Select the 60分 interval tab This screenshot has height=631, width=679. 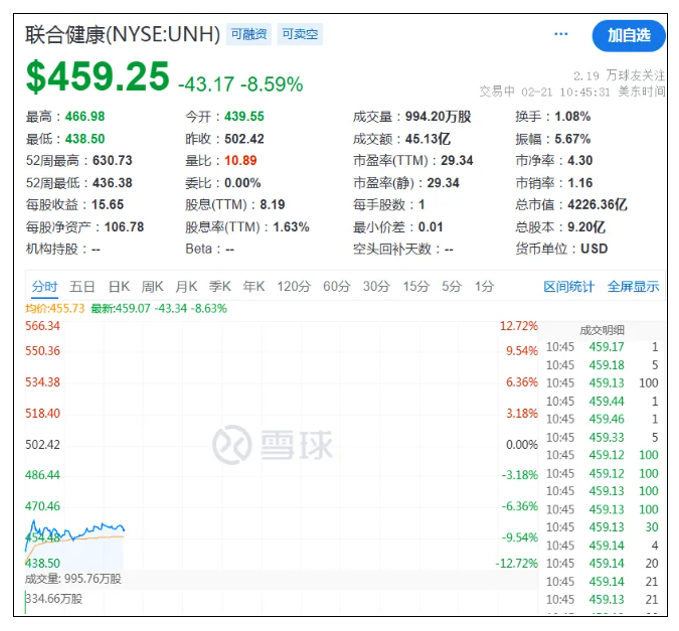336,287
